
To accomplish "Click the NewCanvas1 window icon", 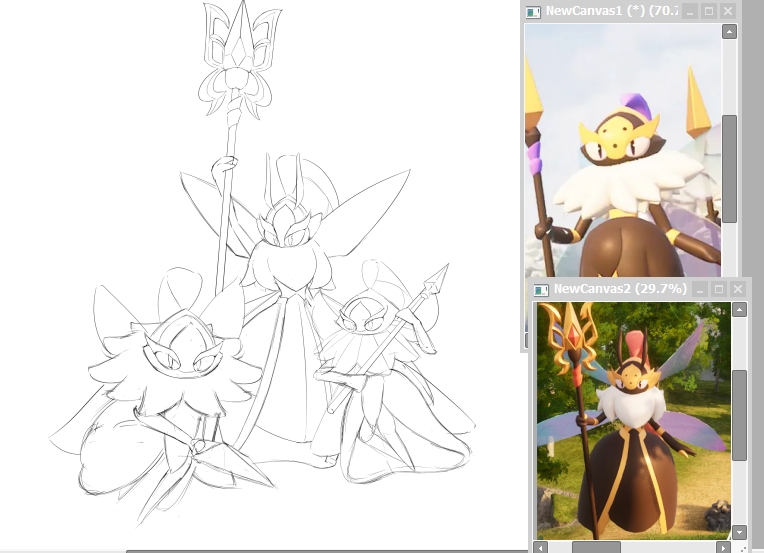I will pos(534,11).
